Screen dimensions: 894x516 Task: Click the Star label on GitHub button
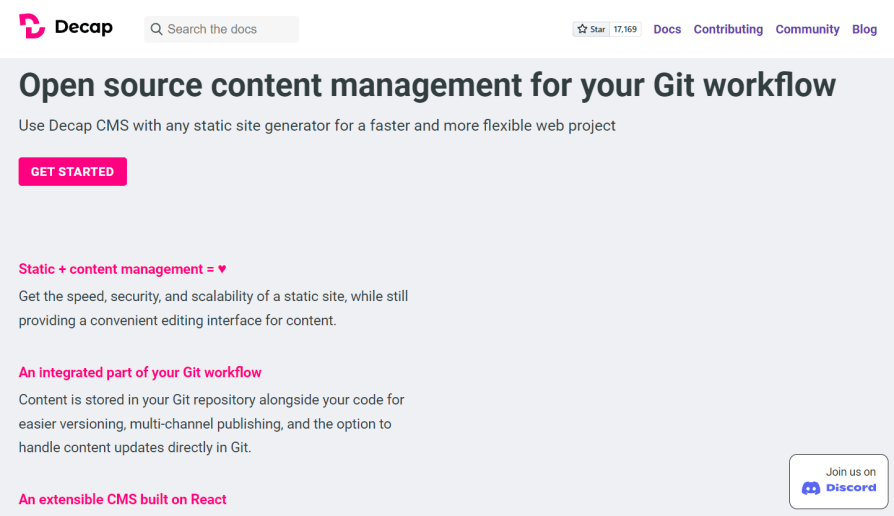(598, 29)
